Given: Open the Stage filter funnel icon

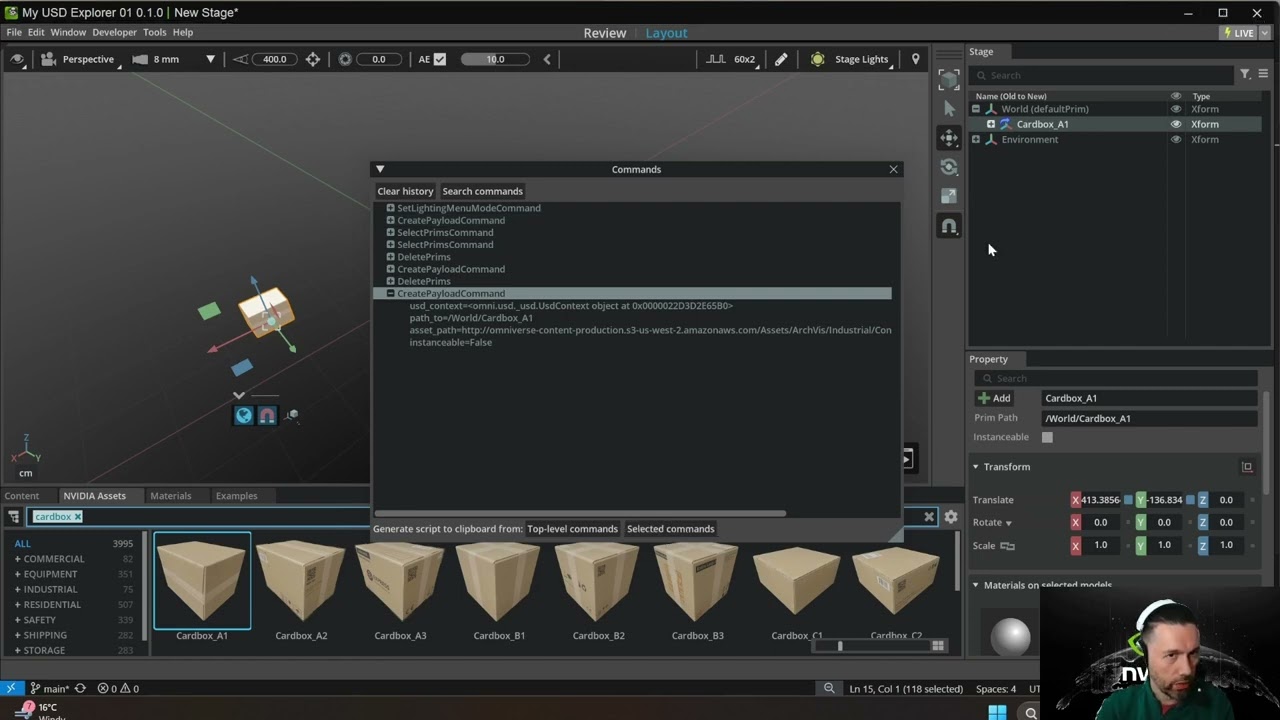Looking at the screenshot, I should point(1245,74).
